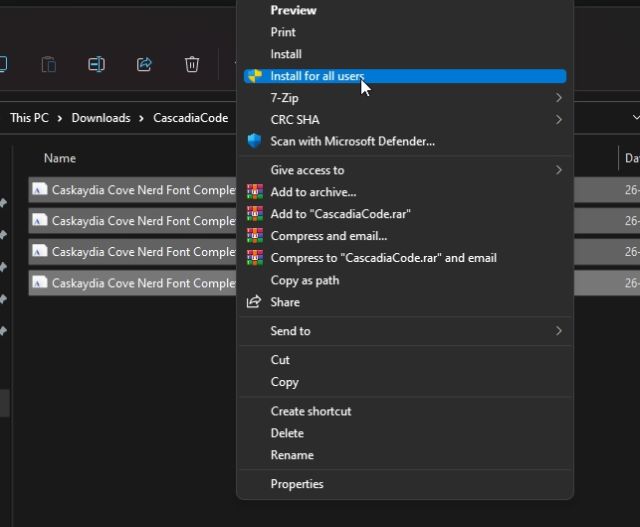This screenshot has height=527, width=640.
Task: Click the WinRAR icon beside Add to archive
Action: point(255,192)
